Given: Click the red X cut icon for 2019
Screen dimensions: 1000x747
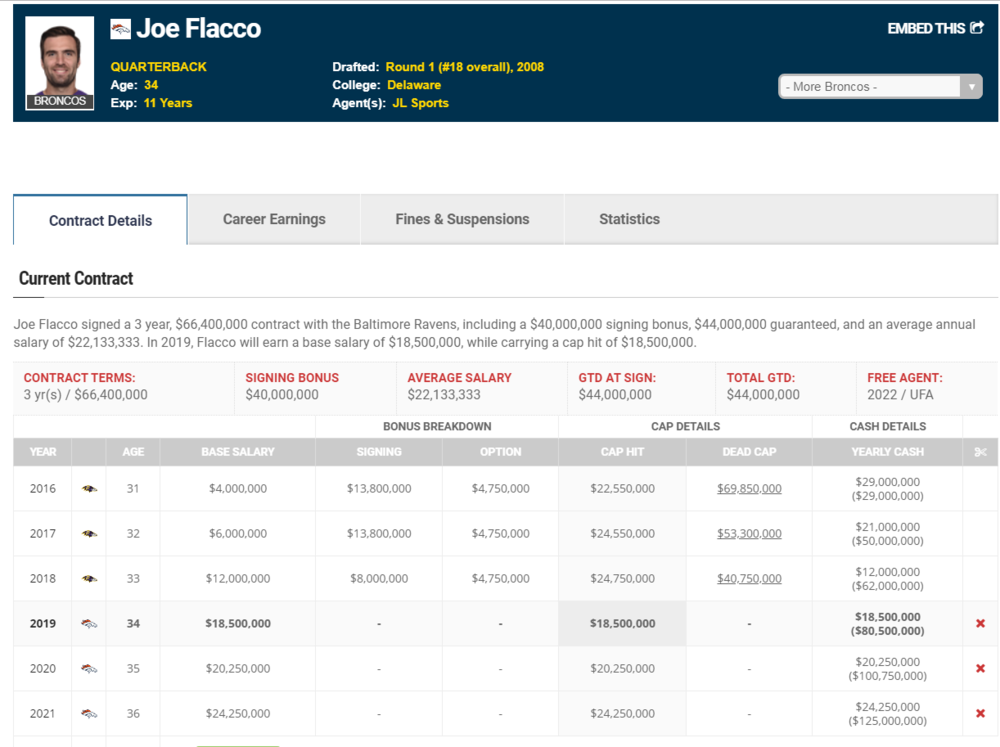Looking at the screenshot, I should (x=980, y=623).
